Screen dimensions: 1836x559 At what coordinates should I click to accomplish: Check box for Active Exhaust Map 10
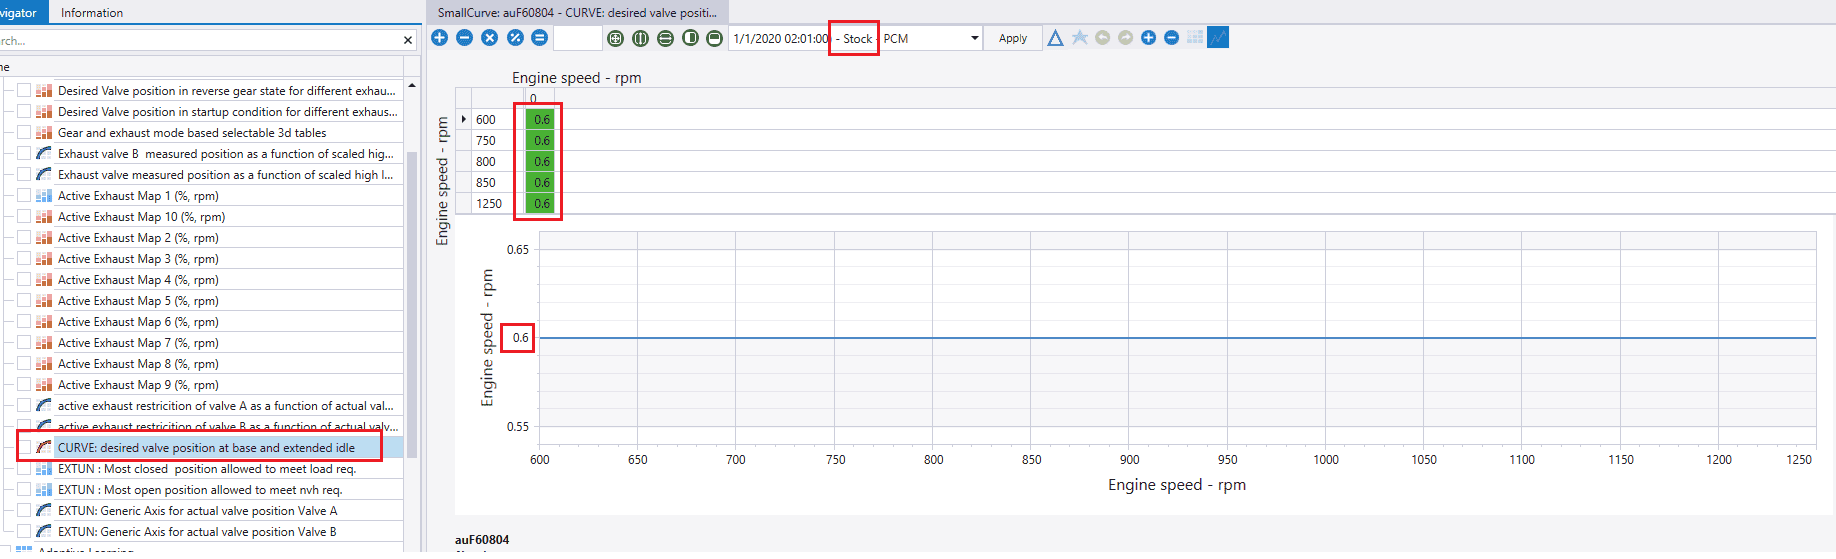tap(24, 216)
